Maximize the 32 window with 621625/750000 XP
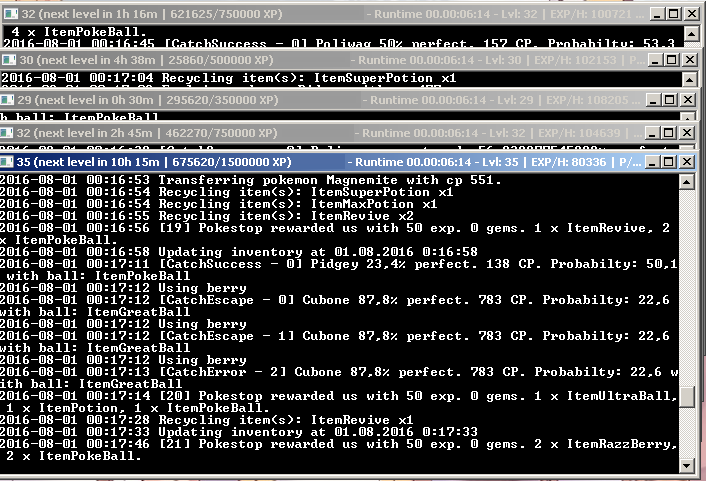The image size is (706, 481). point(674,14)
